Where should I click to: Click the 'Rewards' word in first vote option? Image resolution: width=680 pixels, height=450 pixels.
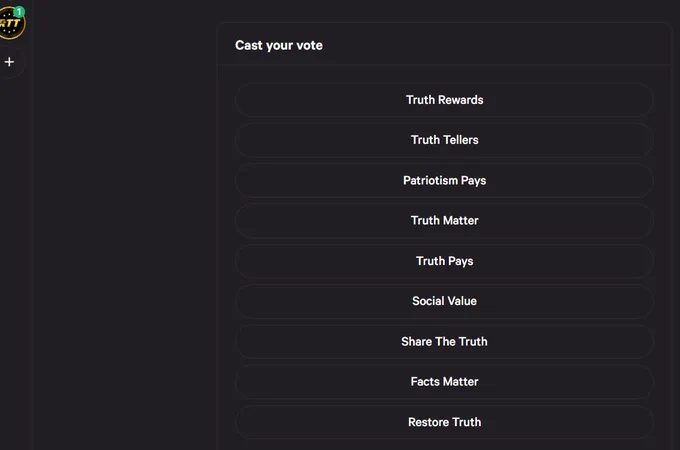(461, 100)
